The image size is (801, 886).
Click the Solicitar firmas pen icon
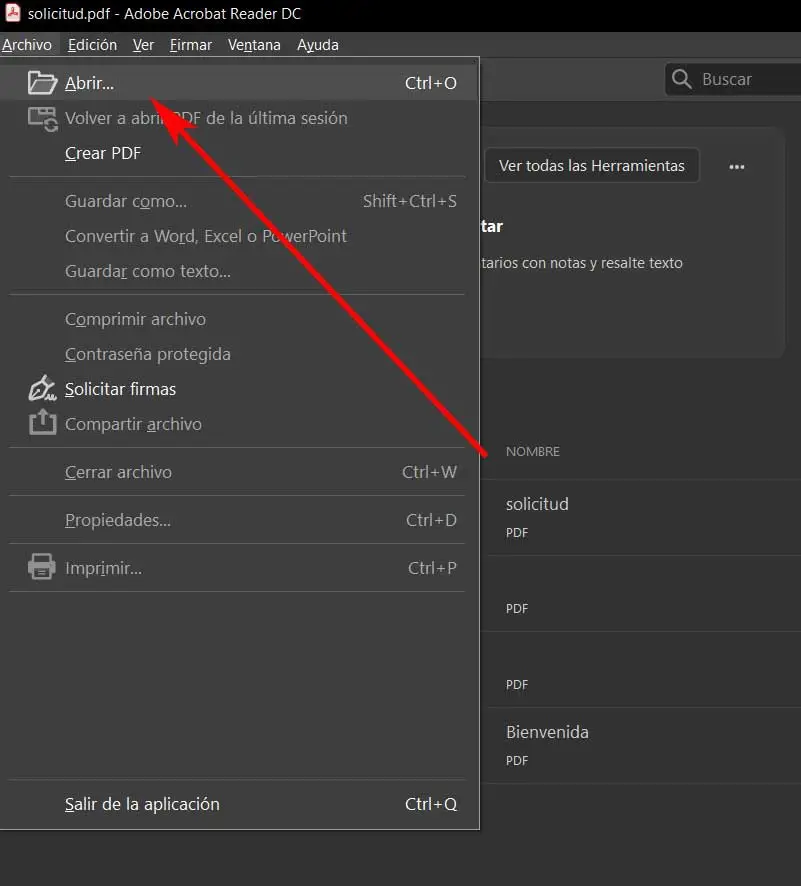pos(42,388)
